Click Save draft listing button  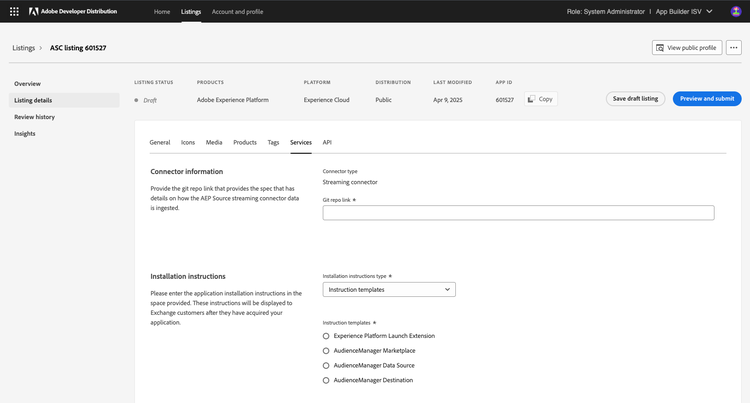[x=635, y=99]
